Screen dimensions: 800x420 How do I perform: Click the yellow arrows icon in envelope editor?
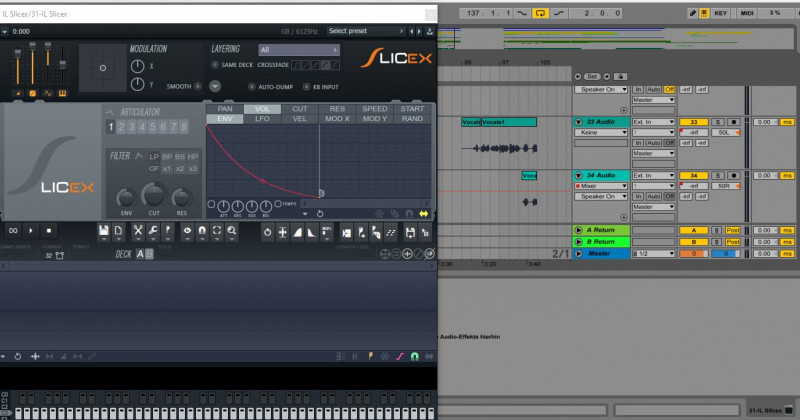tap(424, 213)
